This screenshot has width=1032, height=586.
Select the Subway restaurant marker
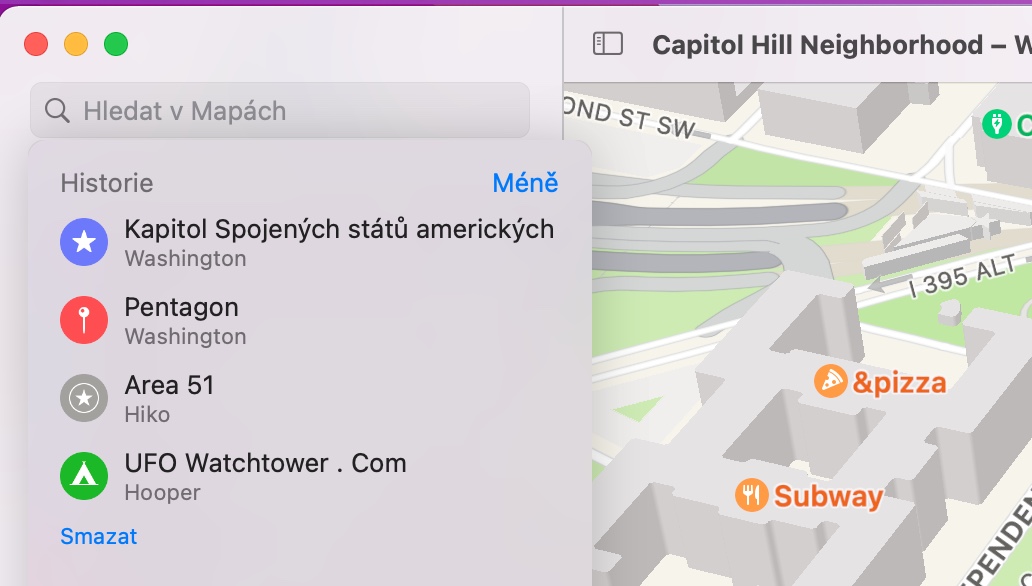tap(751, 494)
